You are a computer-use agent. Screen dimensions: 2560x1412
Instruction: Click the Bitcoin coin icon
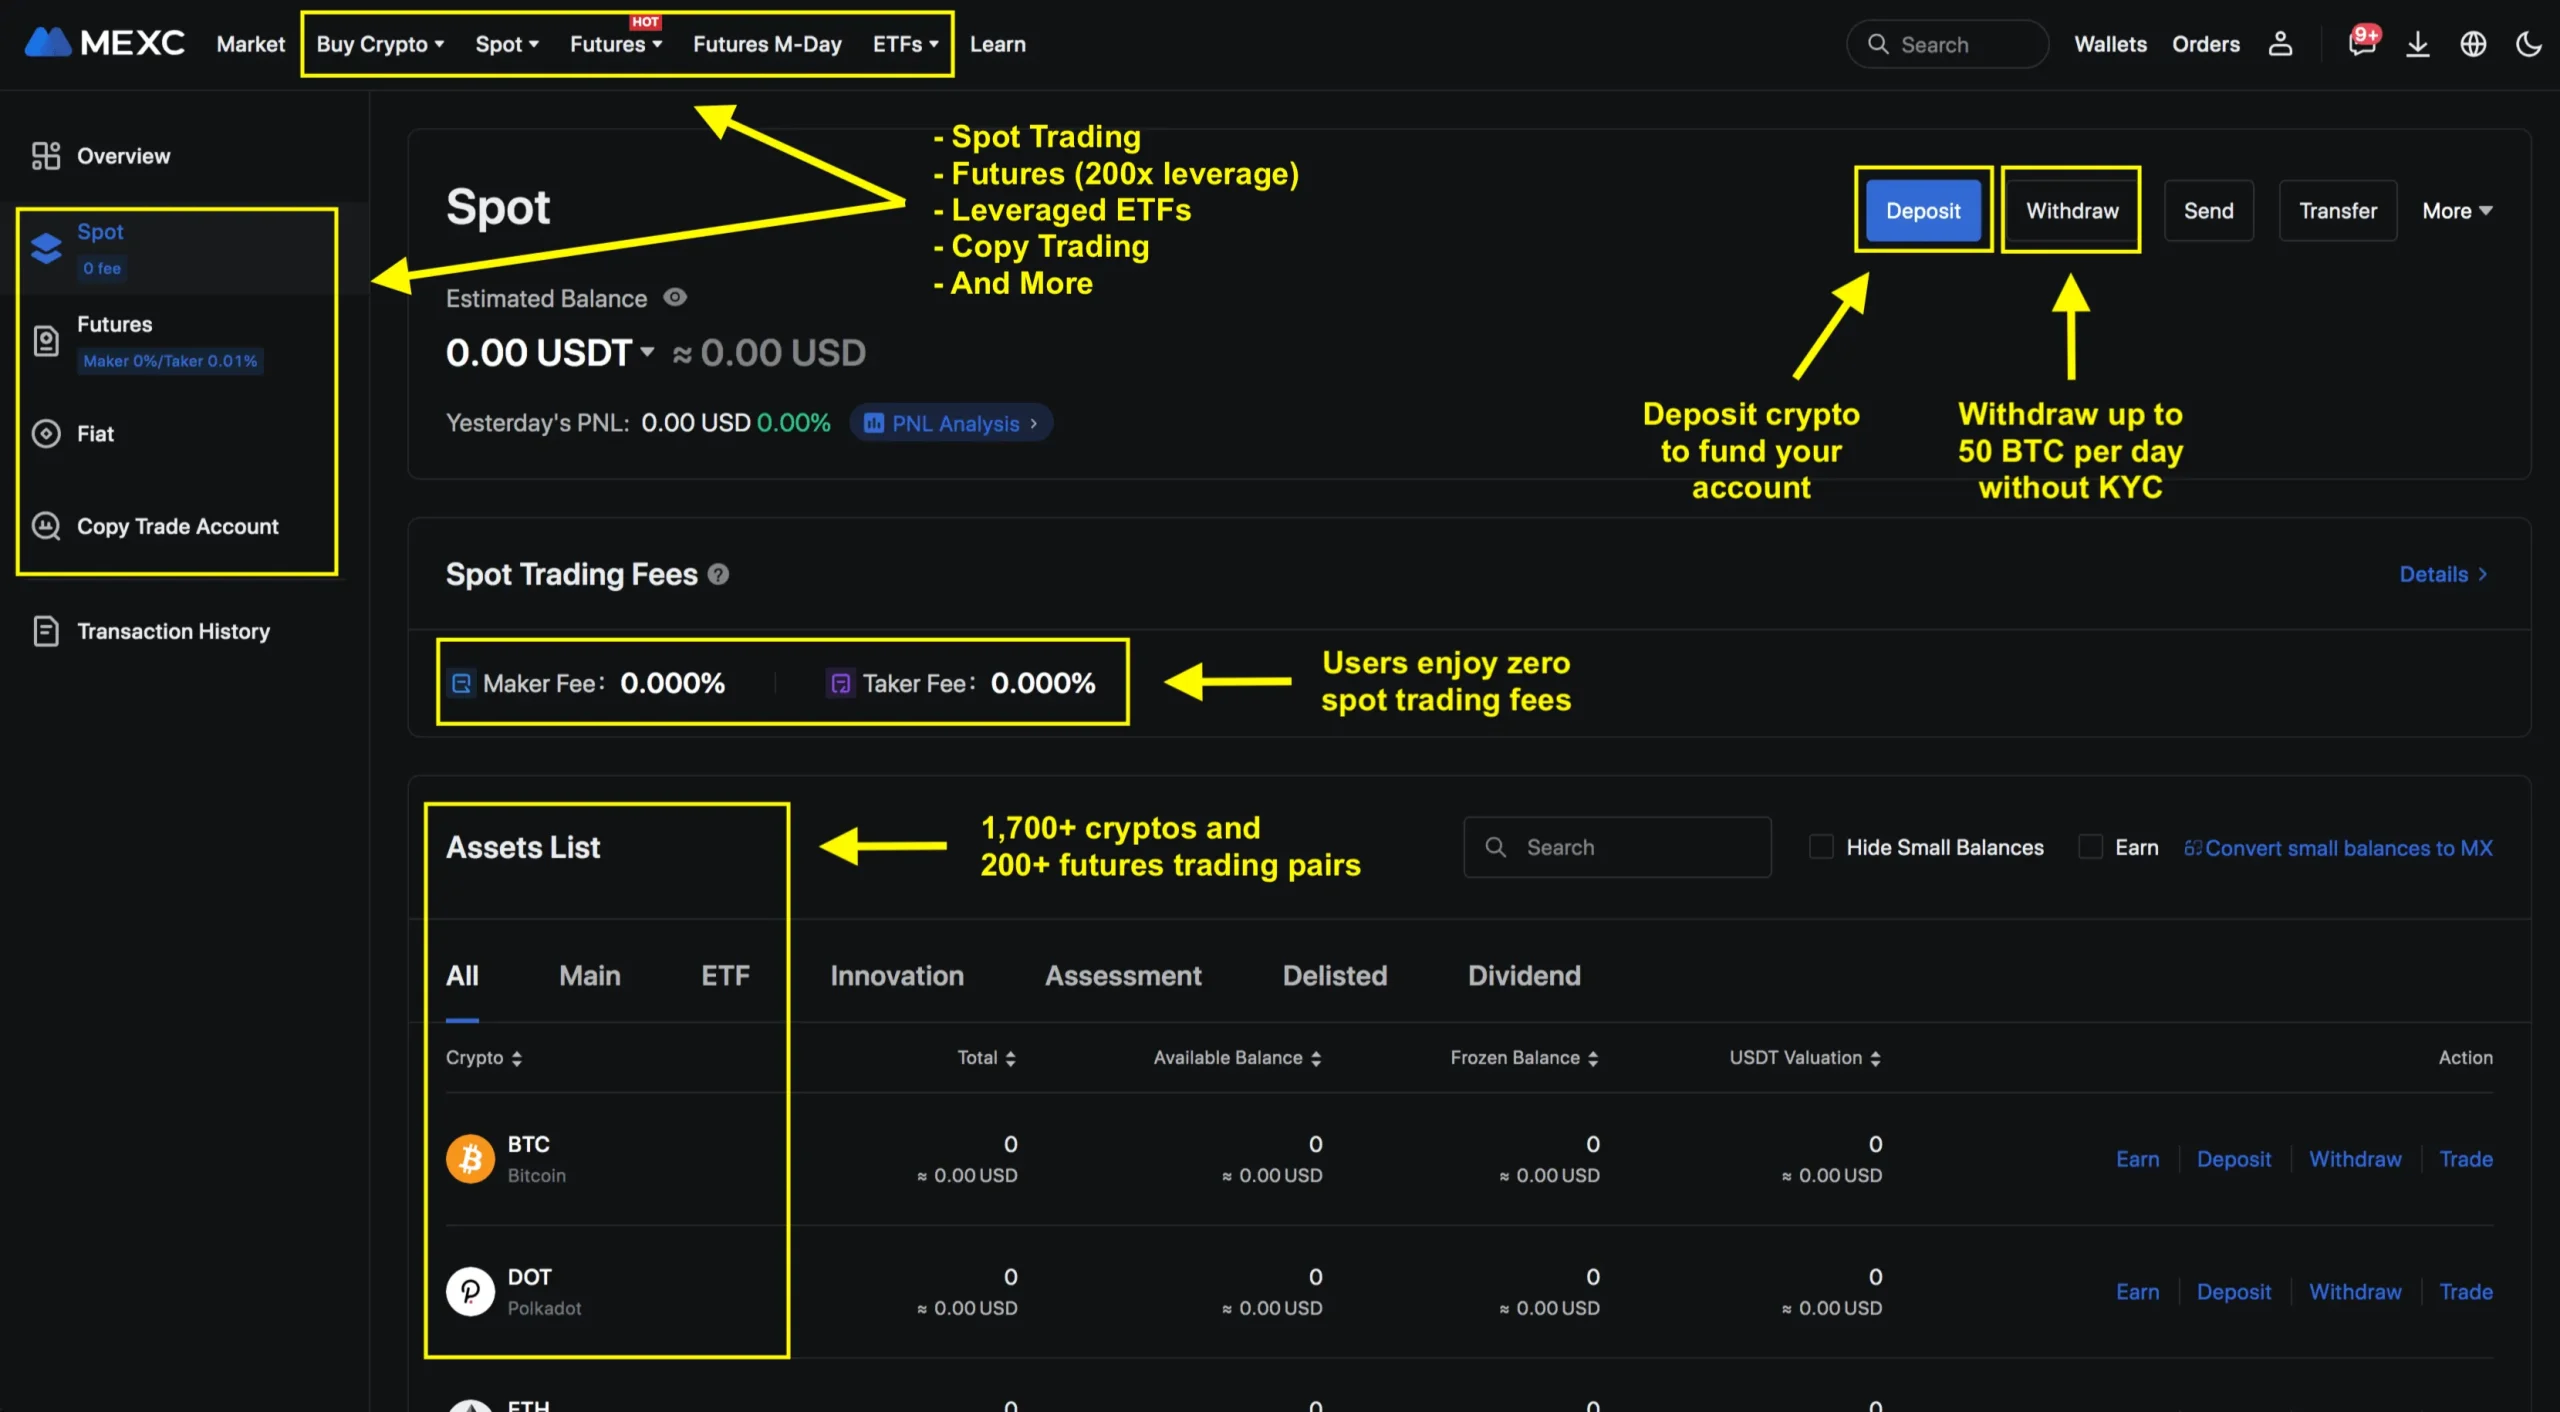tap(470, 1158)
